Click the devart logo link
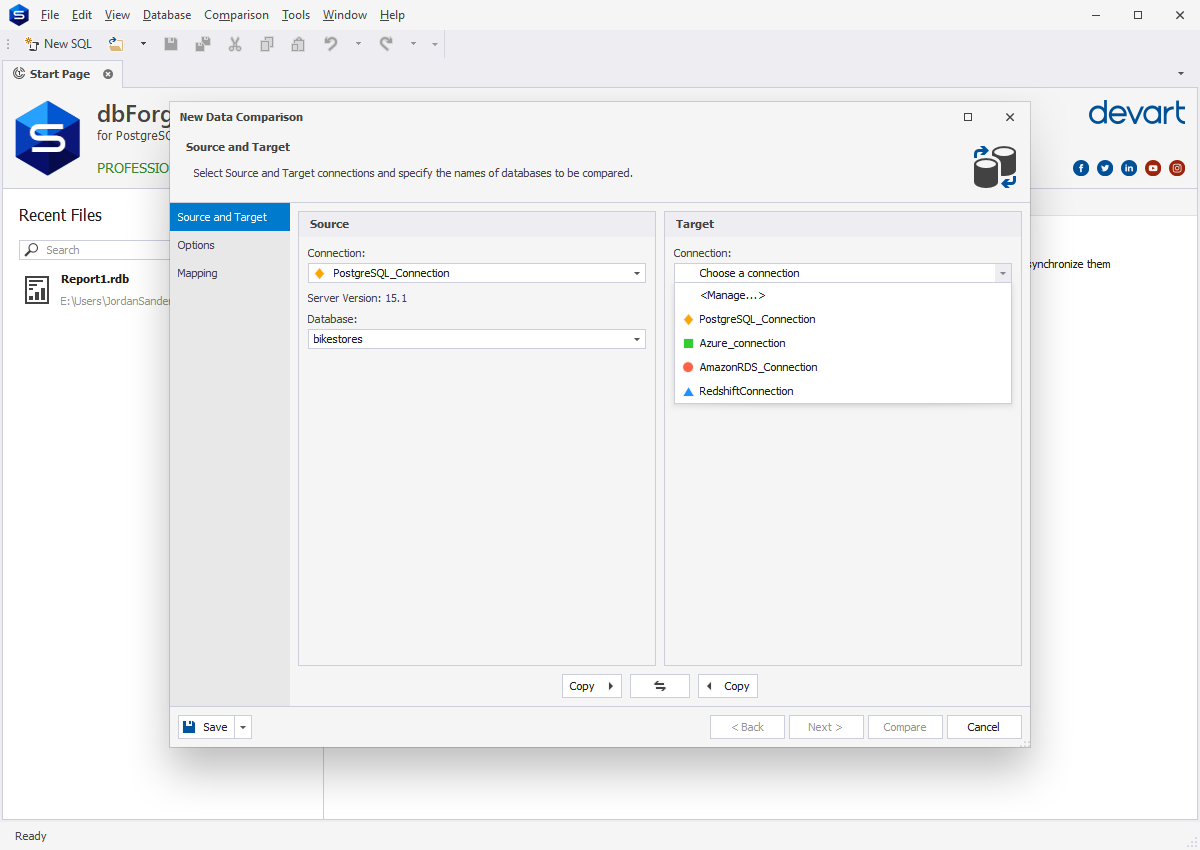The height and width of the screenshot is (850, 1200). pos(1137,112)
